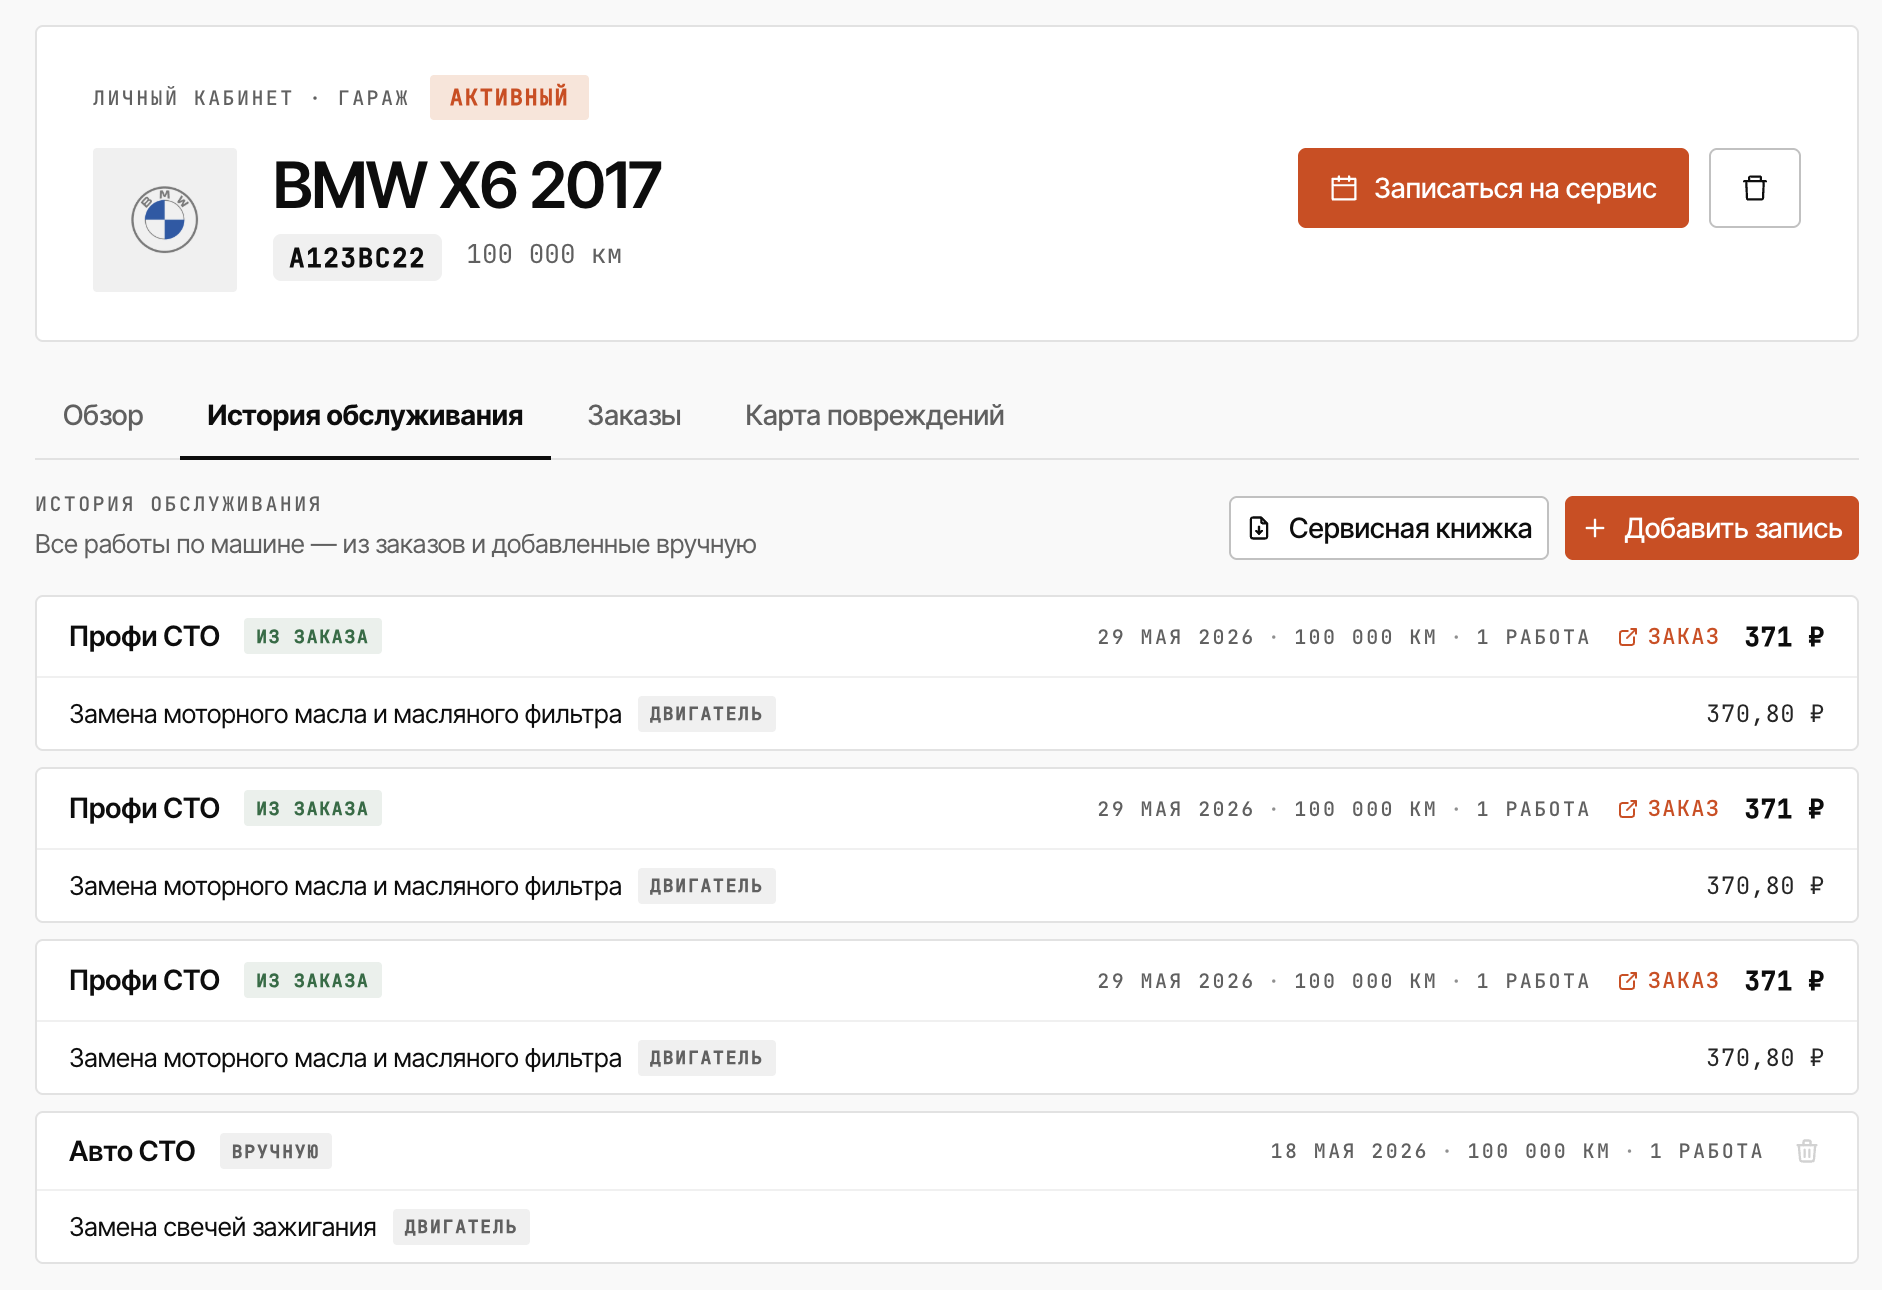The width and height of the screenshot is (1882, 1290).
Task: Click the Личный кабинет breadcrumb
Action: point(193,98)
